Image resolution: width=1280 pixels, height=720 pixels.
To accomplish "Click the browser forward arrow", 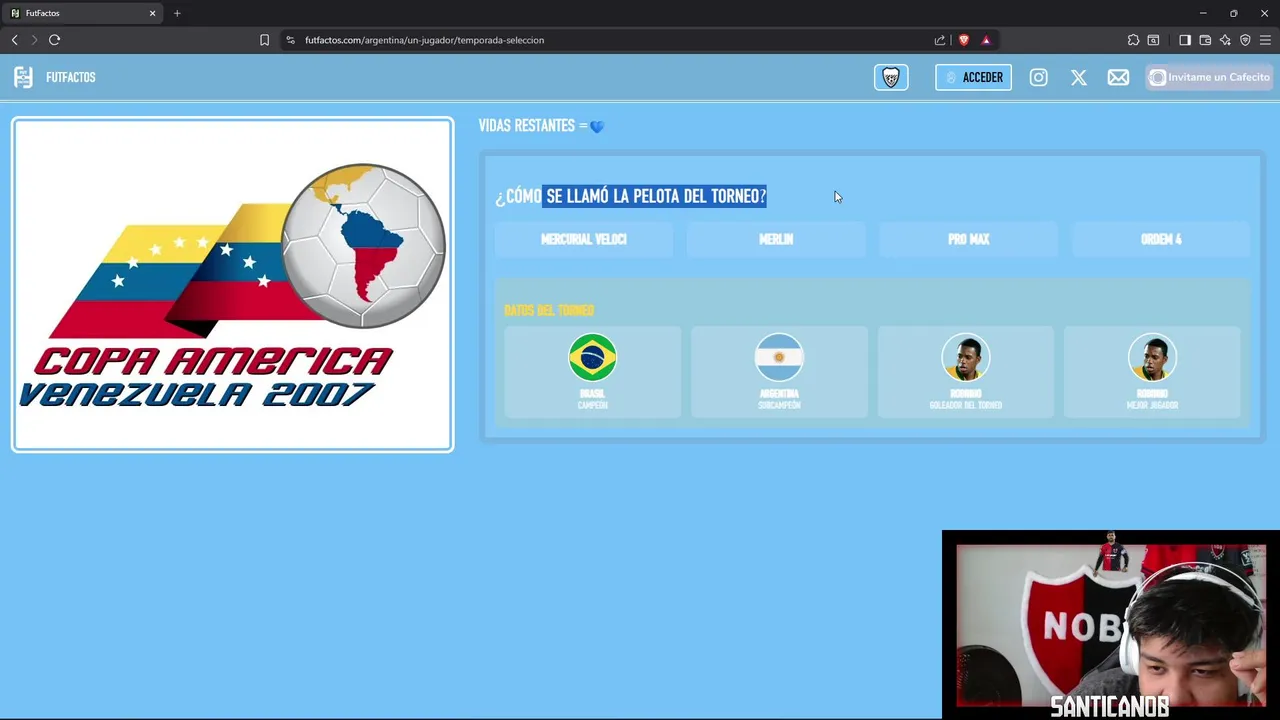I will (34, 40).
